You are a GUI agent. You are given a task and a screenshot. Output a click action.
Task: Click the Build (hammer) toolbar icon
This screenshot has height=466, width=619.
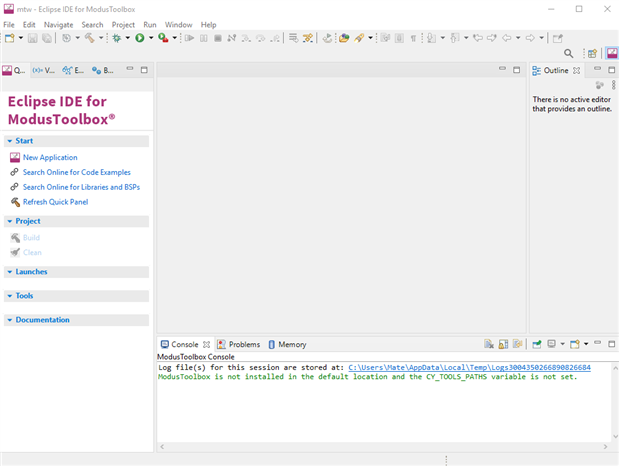(90, 38)
